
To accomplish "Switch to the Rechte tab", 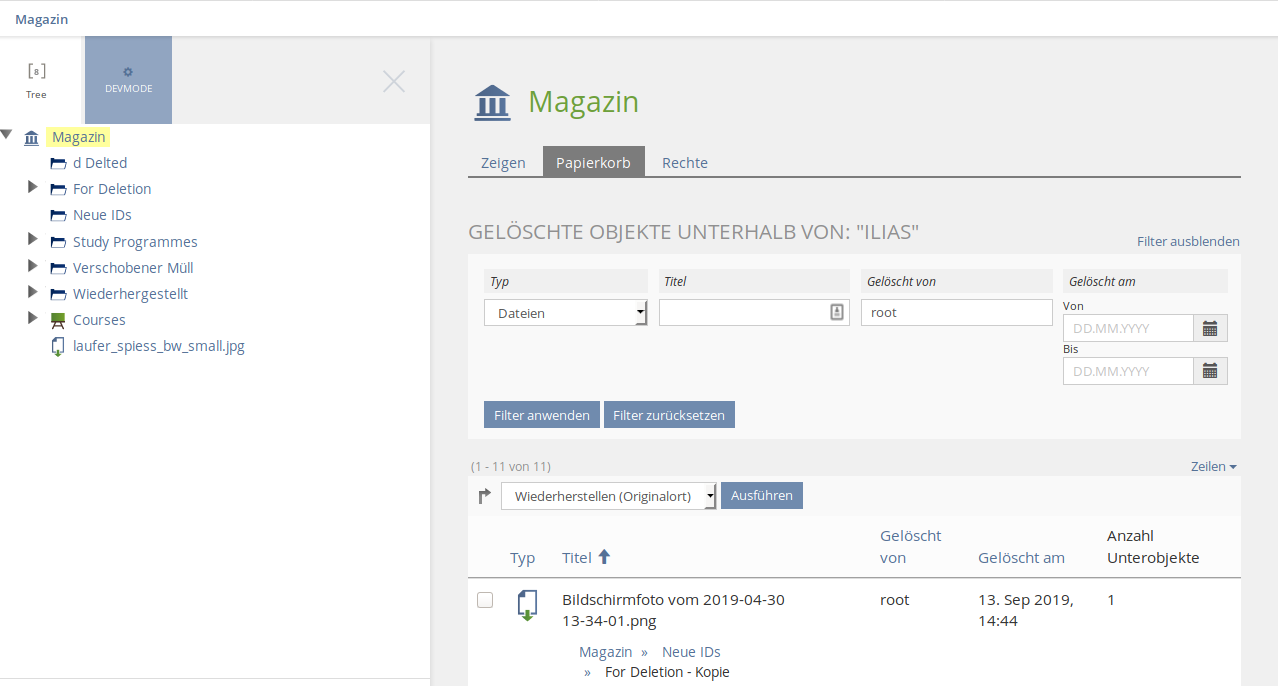I will point(685,163).
